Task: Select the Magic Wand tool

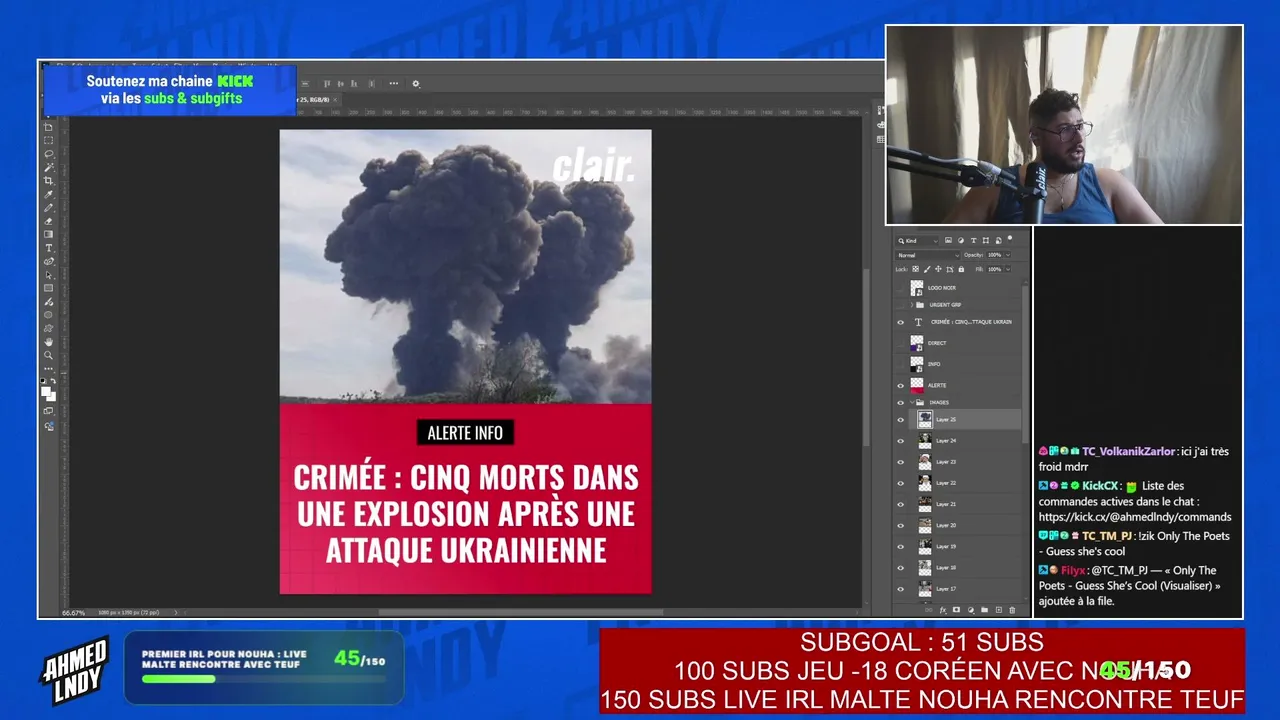Action: pos(48,167)
